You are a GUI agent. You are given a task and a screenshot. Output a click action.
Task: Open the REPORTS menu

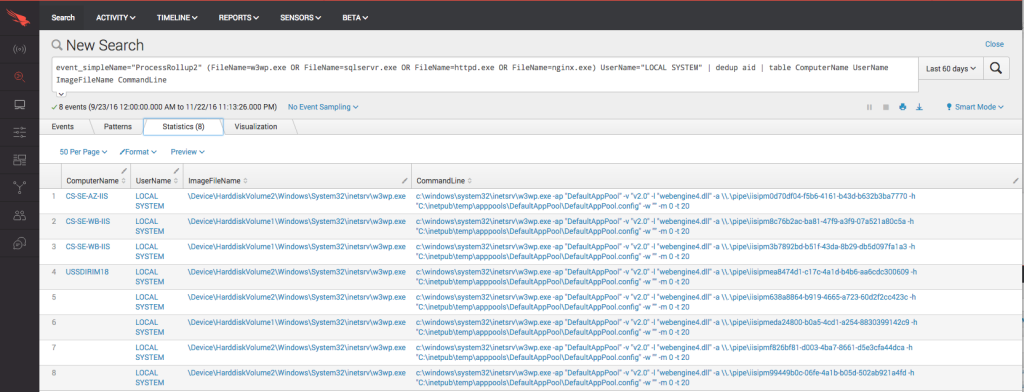click(238, 18)
